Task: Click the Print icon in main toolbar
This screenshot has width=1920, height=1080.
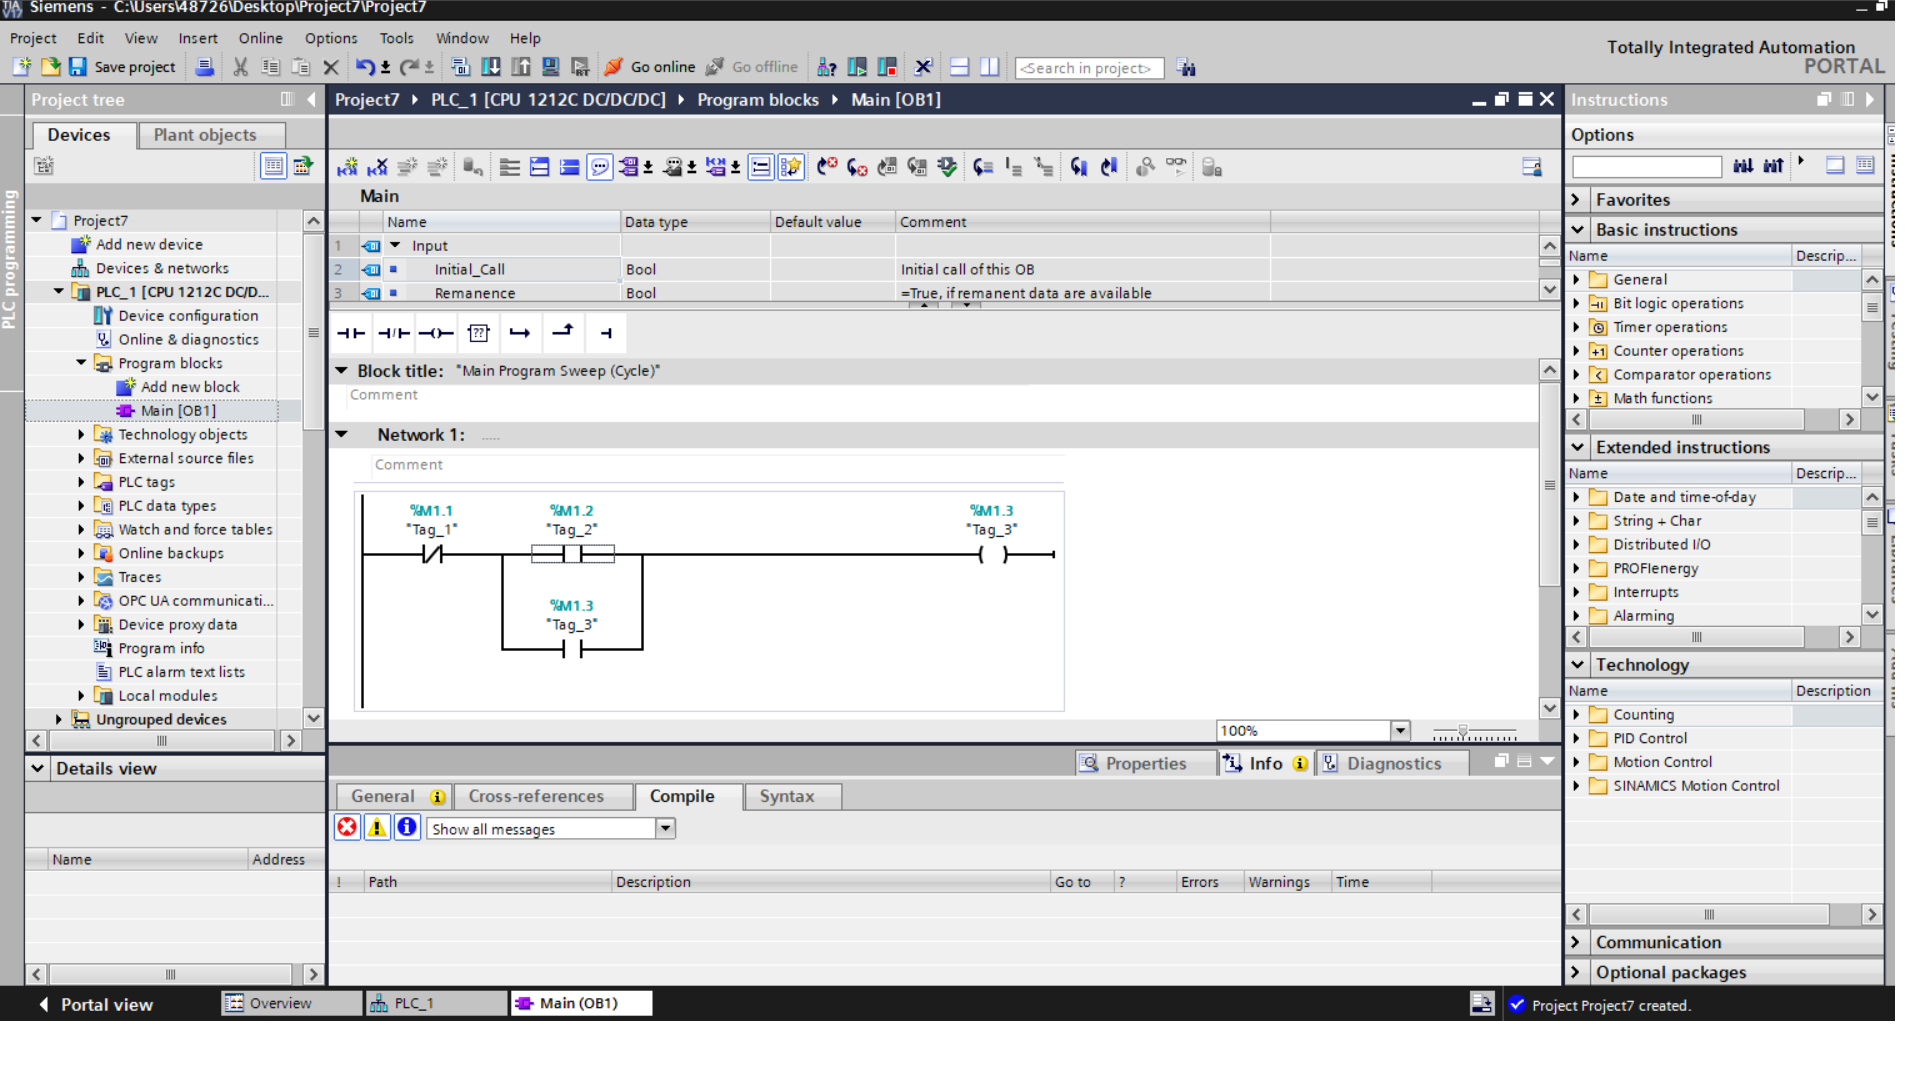Action: point(204,67)
